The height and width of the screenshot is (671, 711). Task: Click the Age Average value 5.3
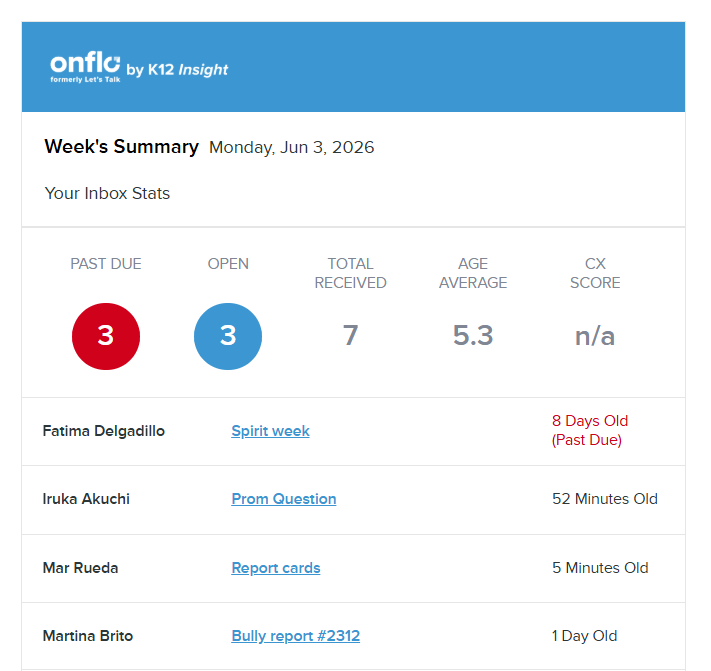(473, 335)
